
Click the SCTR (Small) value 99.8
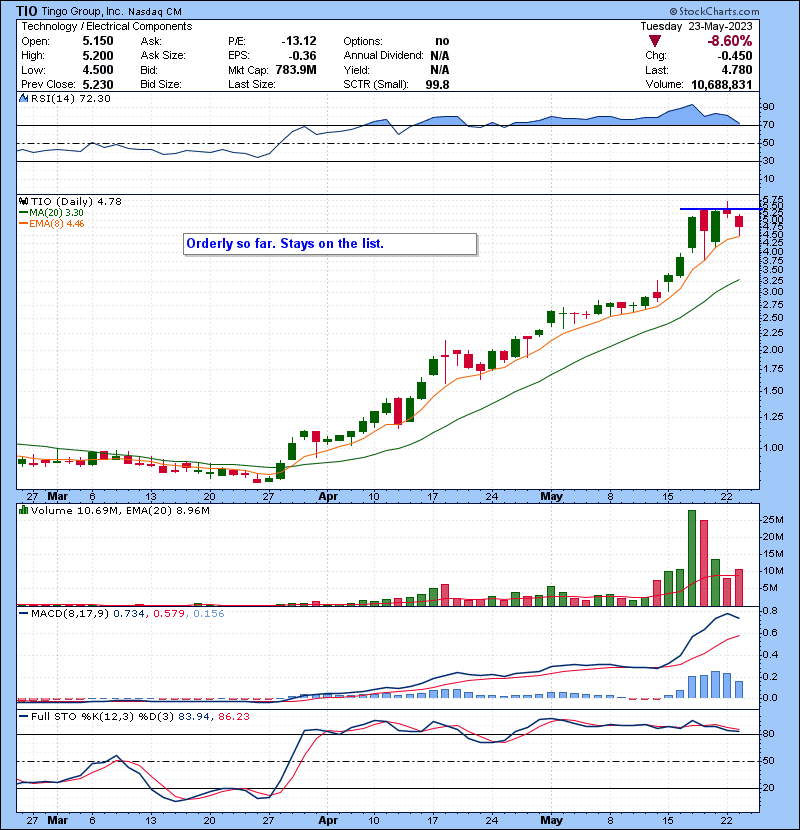pyautogui.click(x=437, y=84)
